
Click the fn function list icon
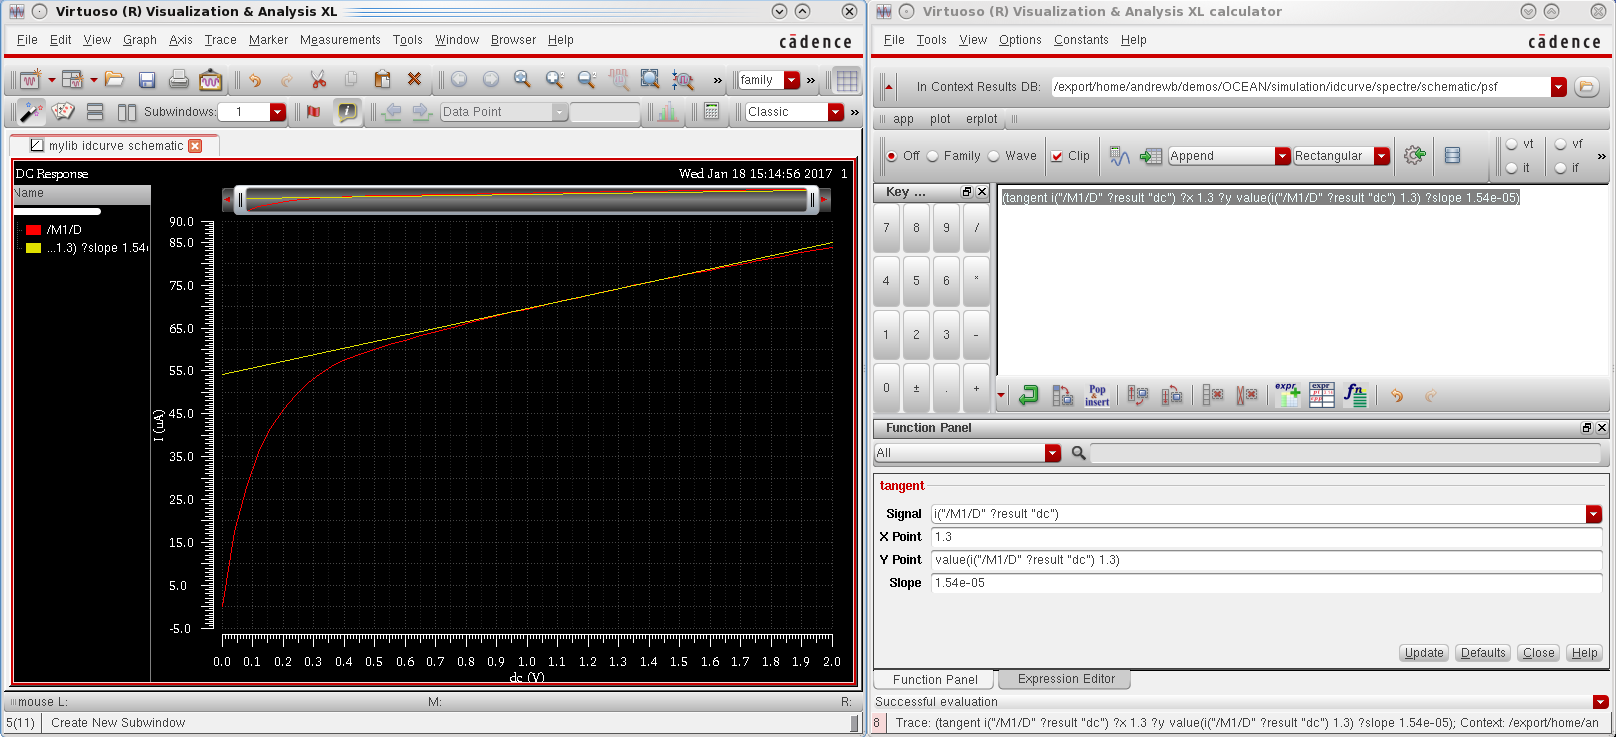pos(1355,395)
